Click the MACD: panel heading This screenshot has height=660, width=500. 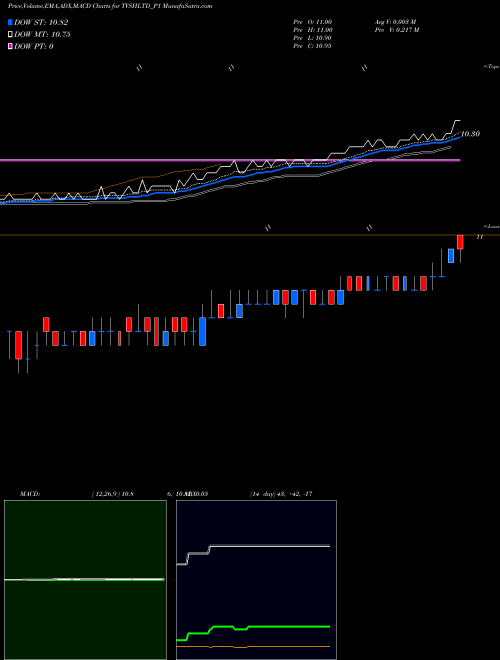point(29,494)
